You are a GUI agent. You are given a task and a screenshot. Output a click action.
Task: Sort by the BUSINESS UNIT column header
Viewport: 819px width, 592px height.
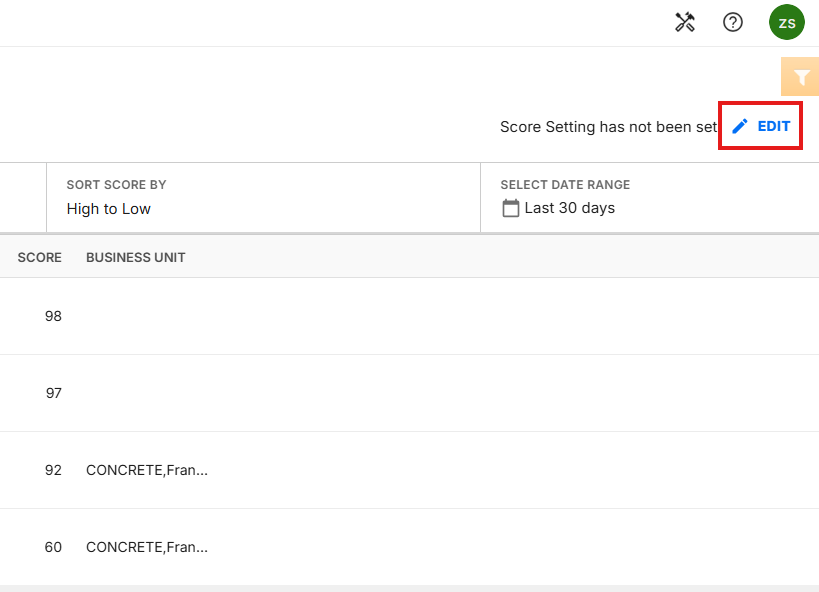click(135, 257)
